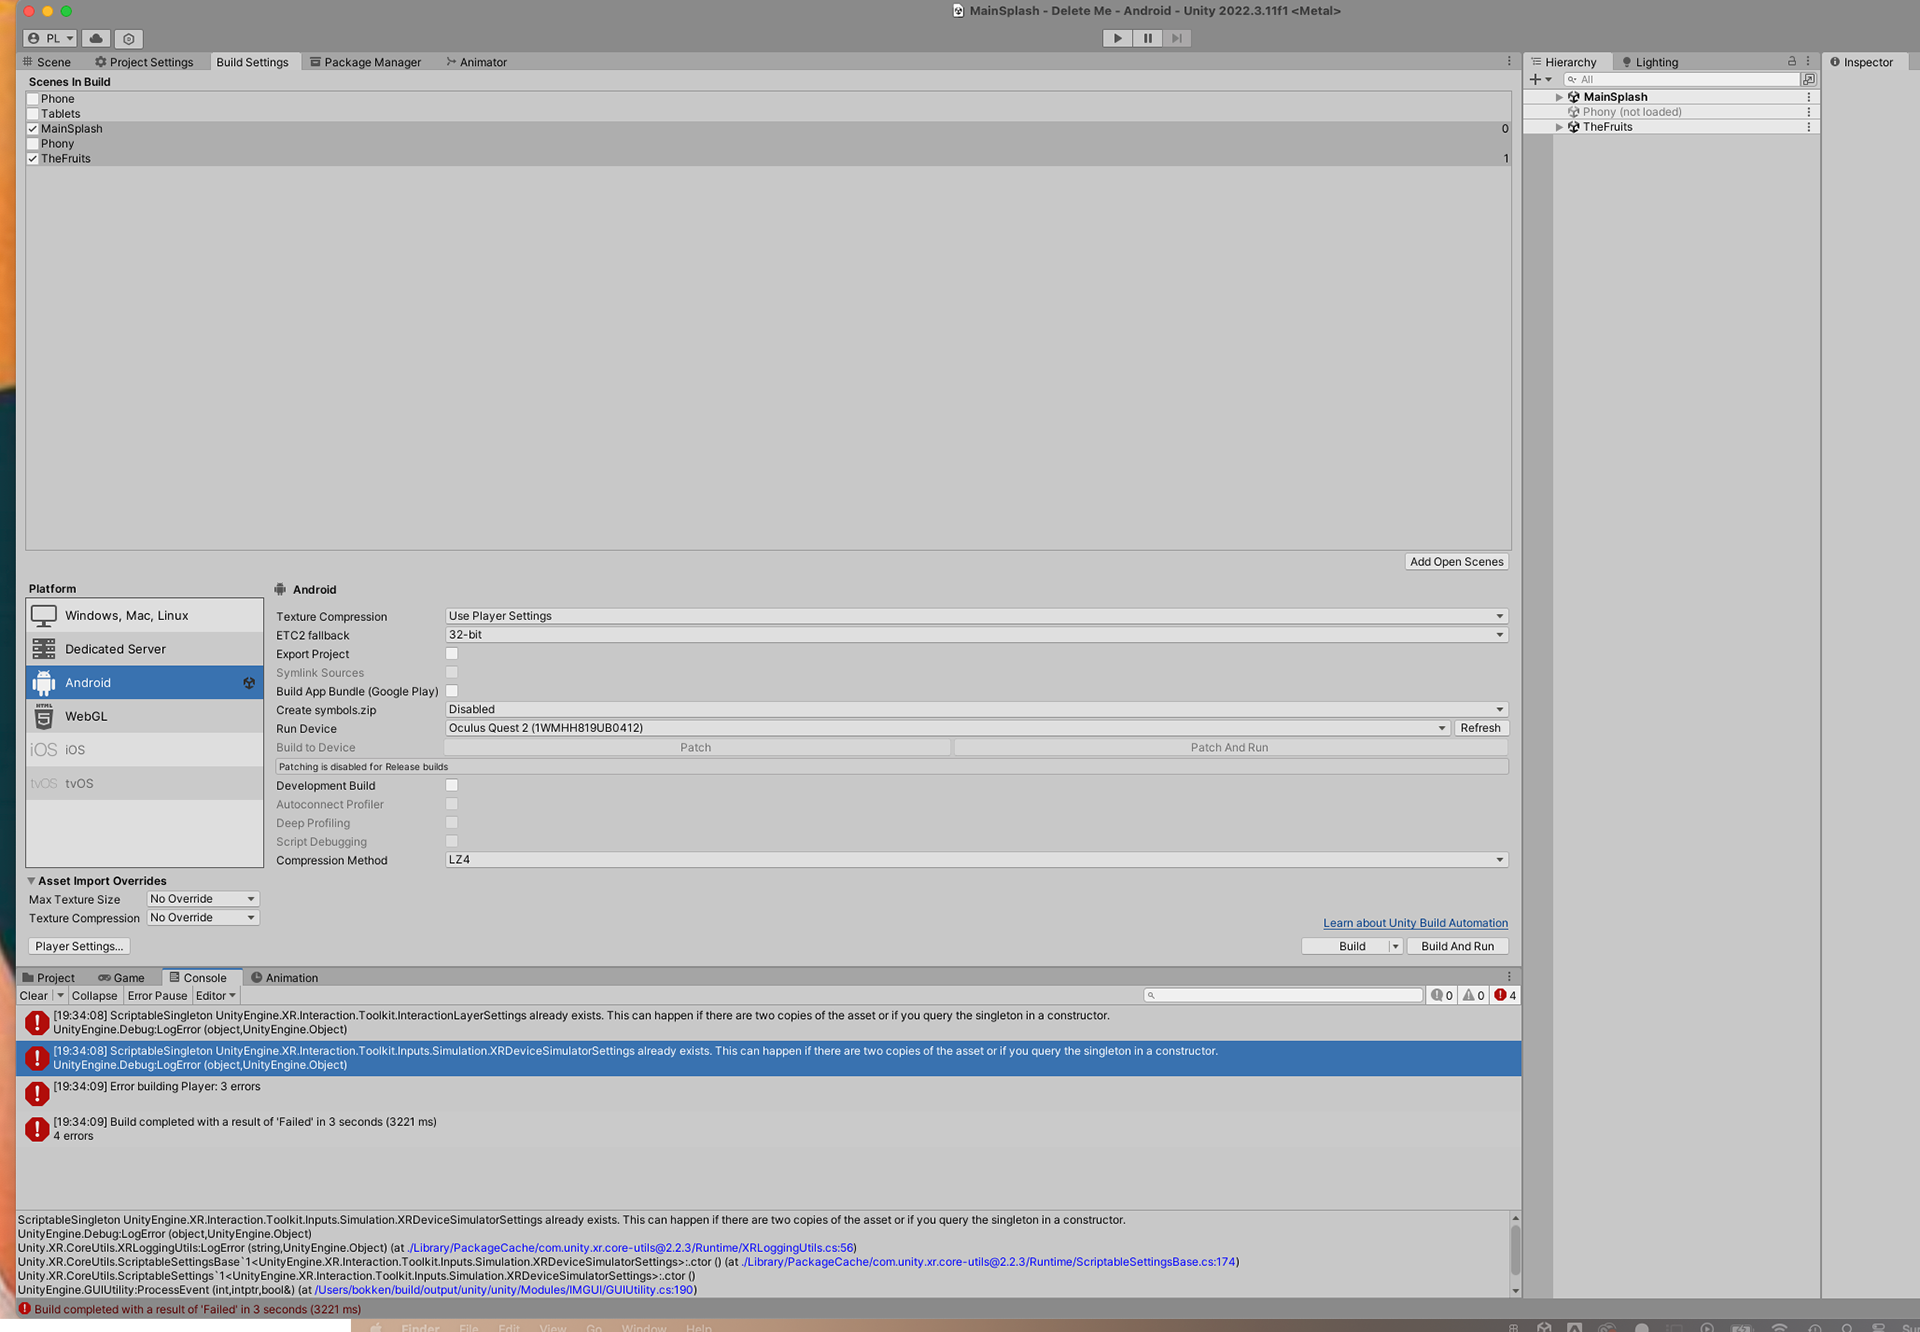Toggle info messages filter in console
The height and width of the screenshot is (1332, 1920).
[1442, 996]
